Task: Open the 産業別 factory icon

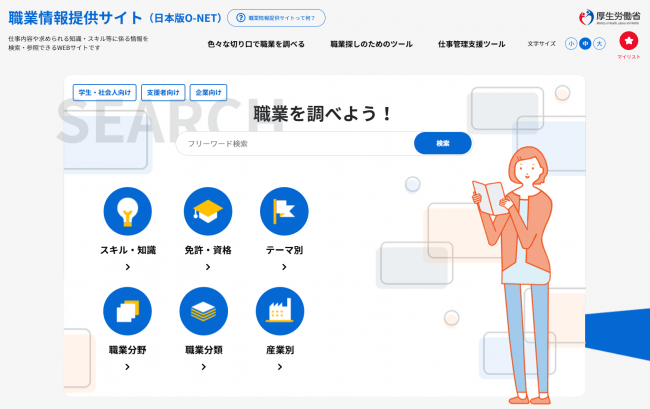Action: [x=280, y=311]
